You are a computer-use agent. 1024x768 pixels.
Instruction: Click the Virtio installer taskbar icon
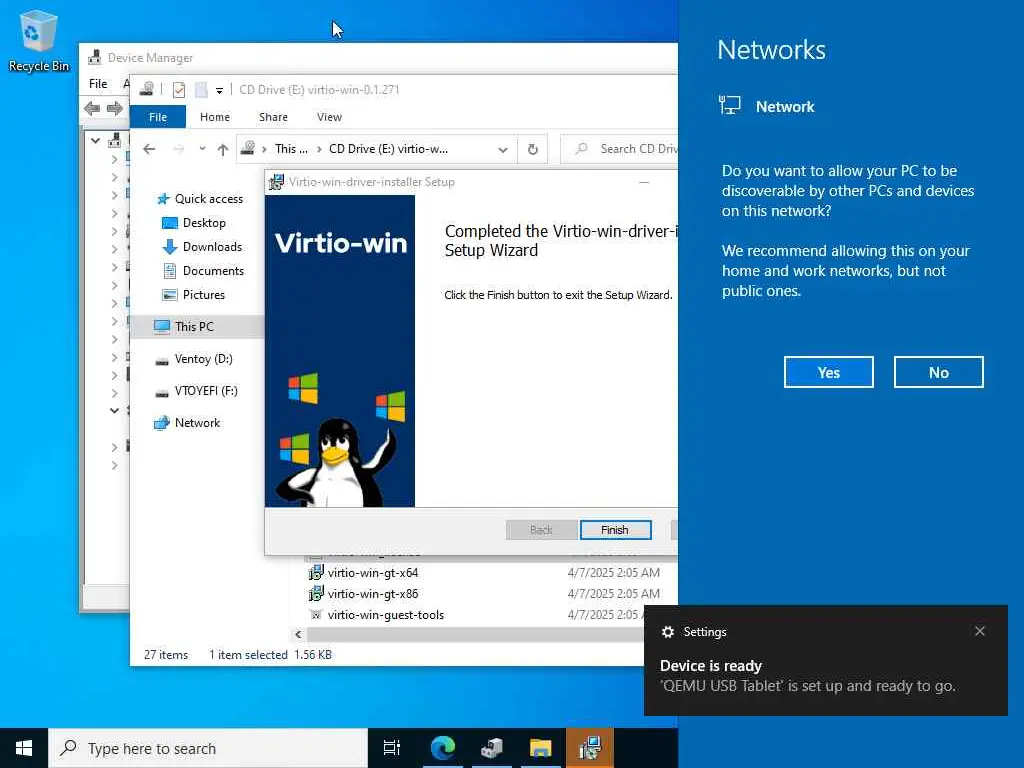590,748
